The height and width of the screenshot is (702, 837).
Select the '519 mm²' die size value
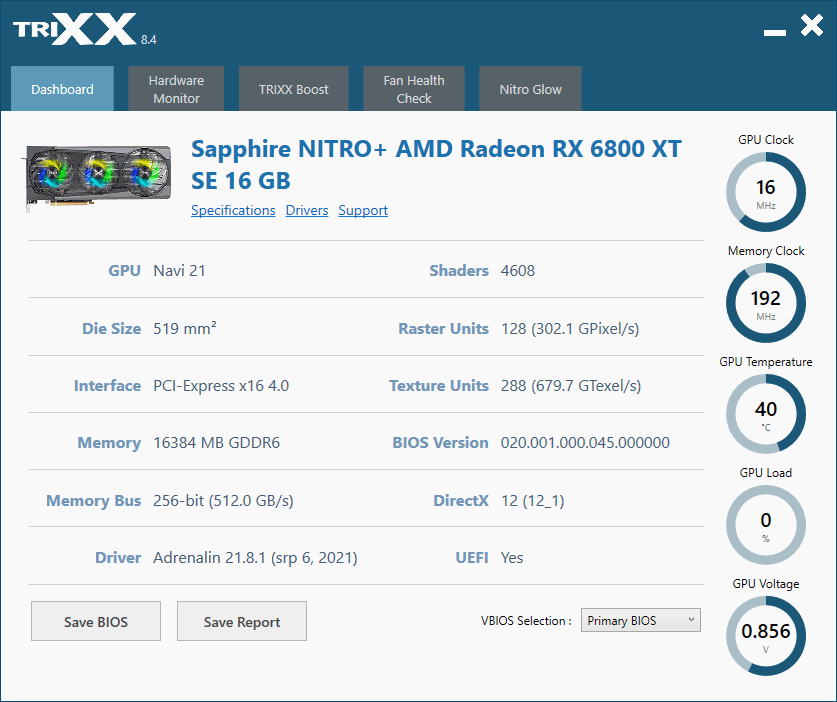point(185,328)
